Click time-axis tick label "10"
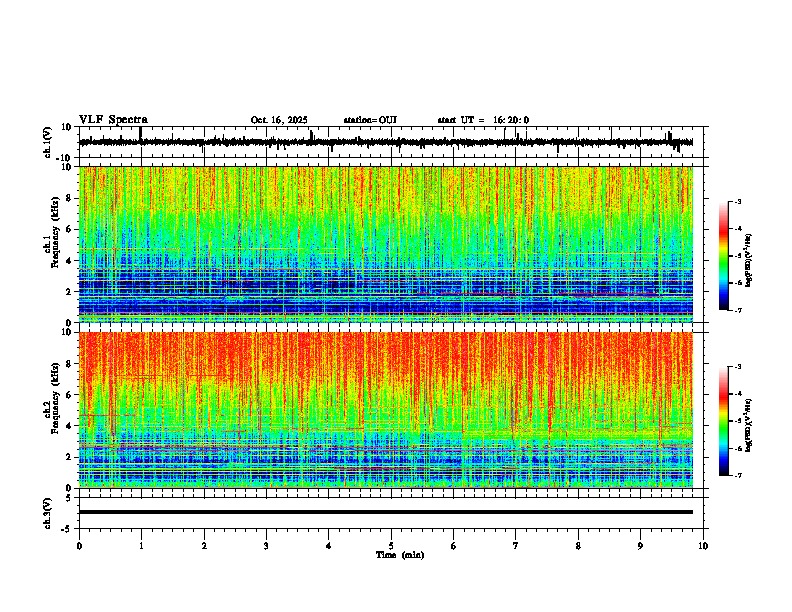The image size is (792, 612). point(703,546)
